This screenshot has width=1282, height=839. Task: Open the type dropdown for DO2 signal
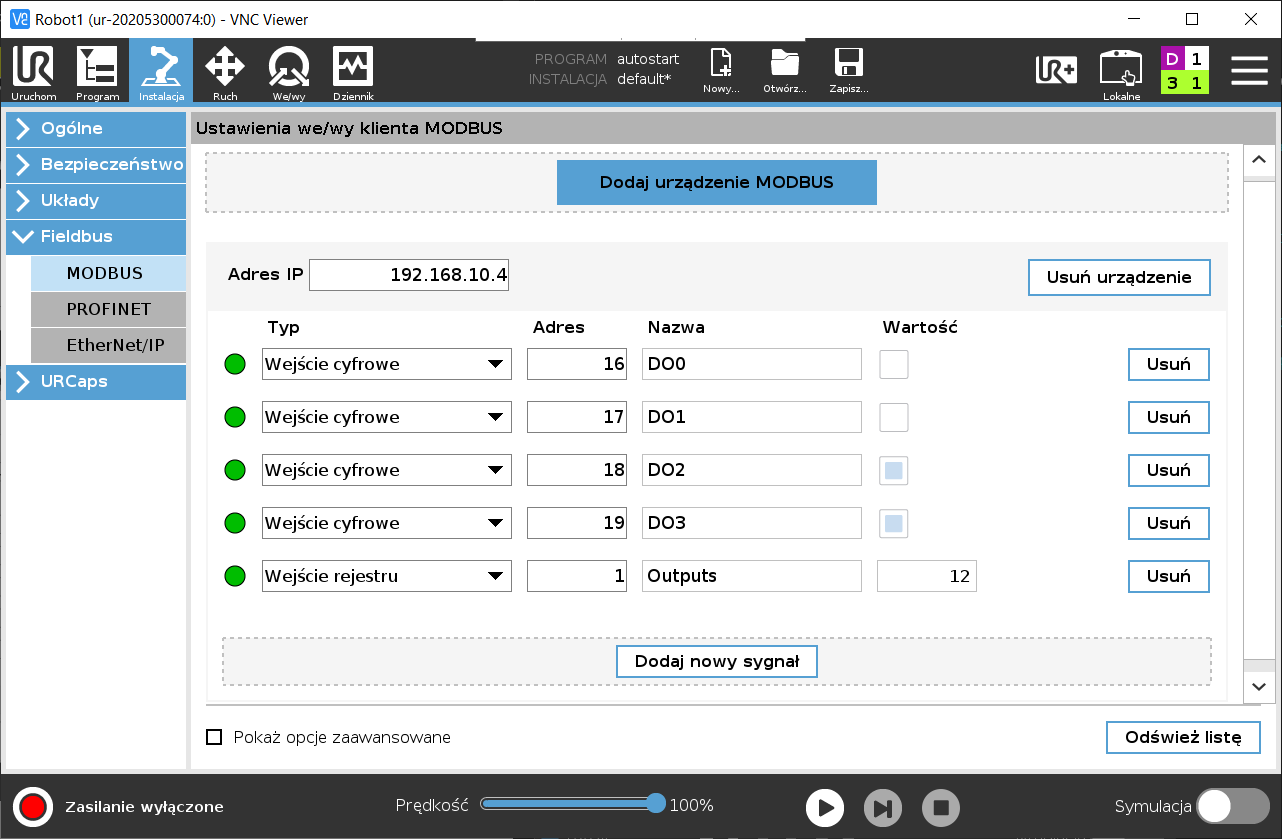[x=387, y=470]
